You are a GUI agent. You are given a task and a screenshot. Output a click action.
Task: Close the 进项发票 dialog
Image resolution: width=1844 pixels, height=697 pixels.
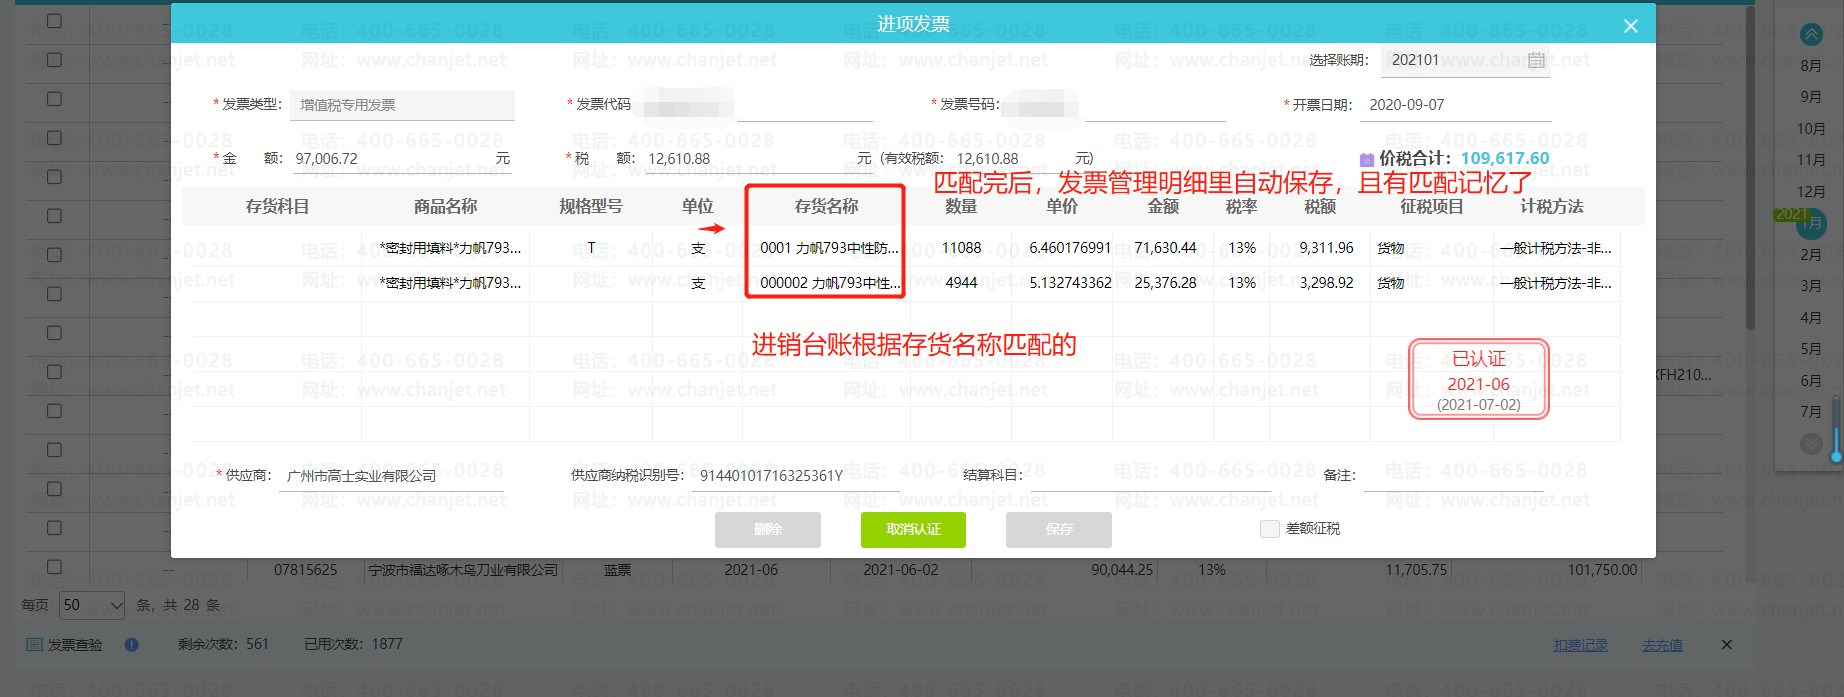pyautogui.click(x=1631, y=26)
